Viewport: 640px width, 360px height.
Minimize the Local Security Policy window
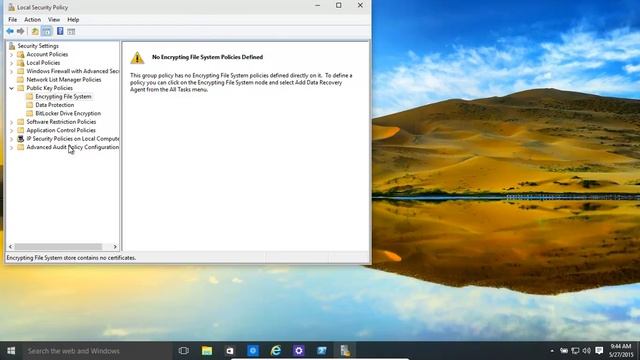point(318,5)
